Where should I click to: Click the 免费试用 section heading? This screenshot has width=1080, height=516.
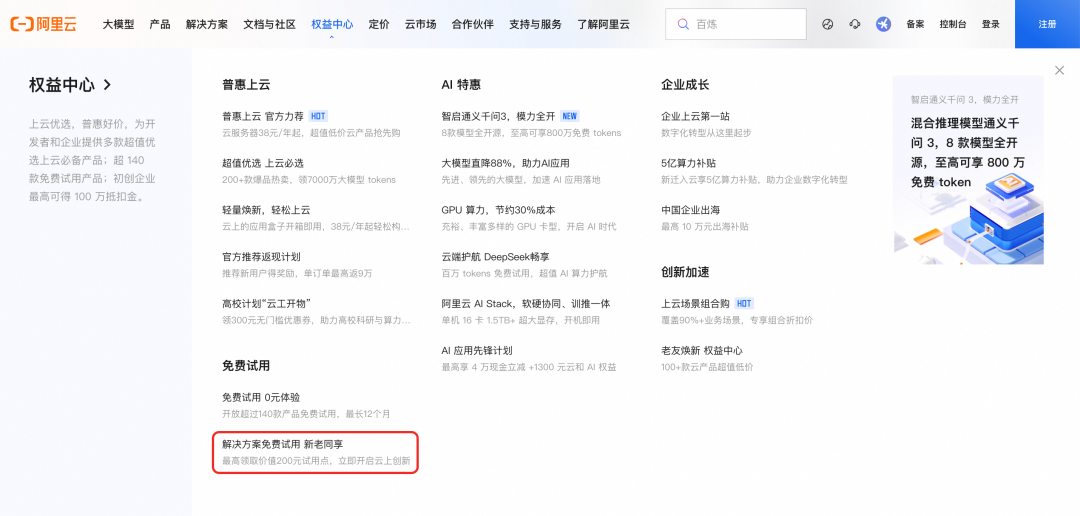(246, 366)
